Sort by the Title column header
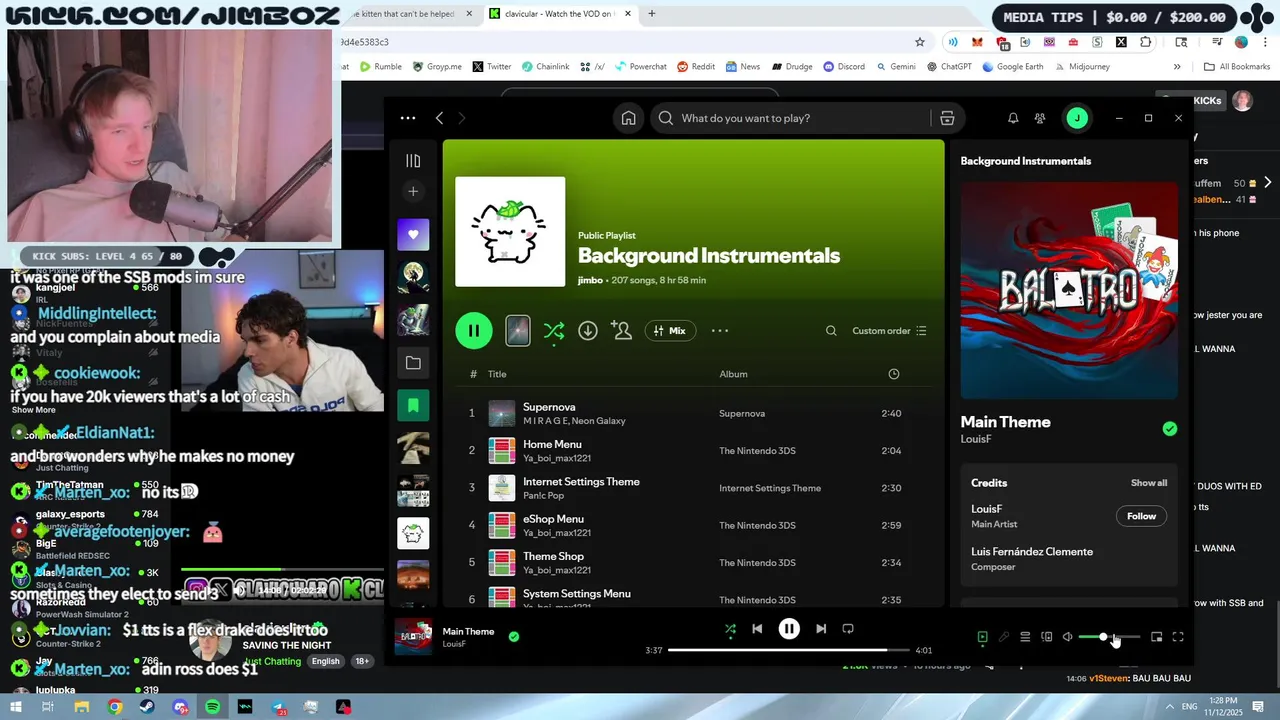This screenshot has height=720, width=1280. [497, 374]
